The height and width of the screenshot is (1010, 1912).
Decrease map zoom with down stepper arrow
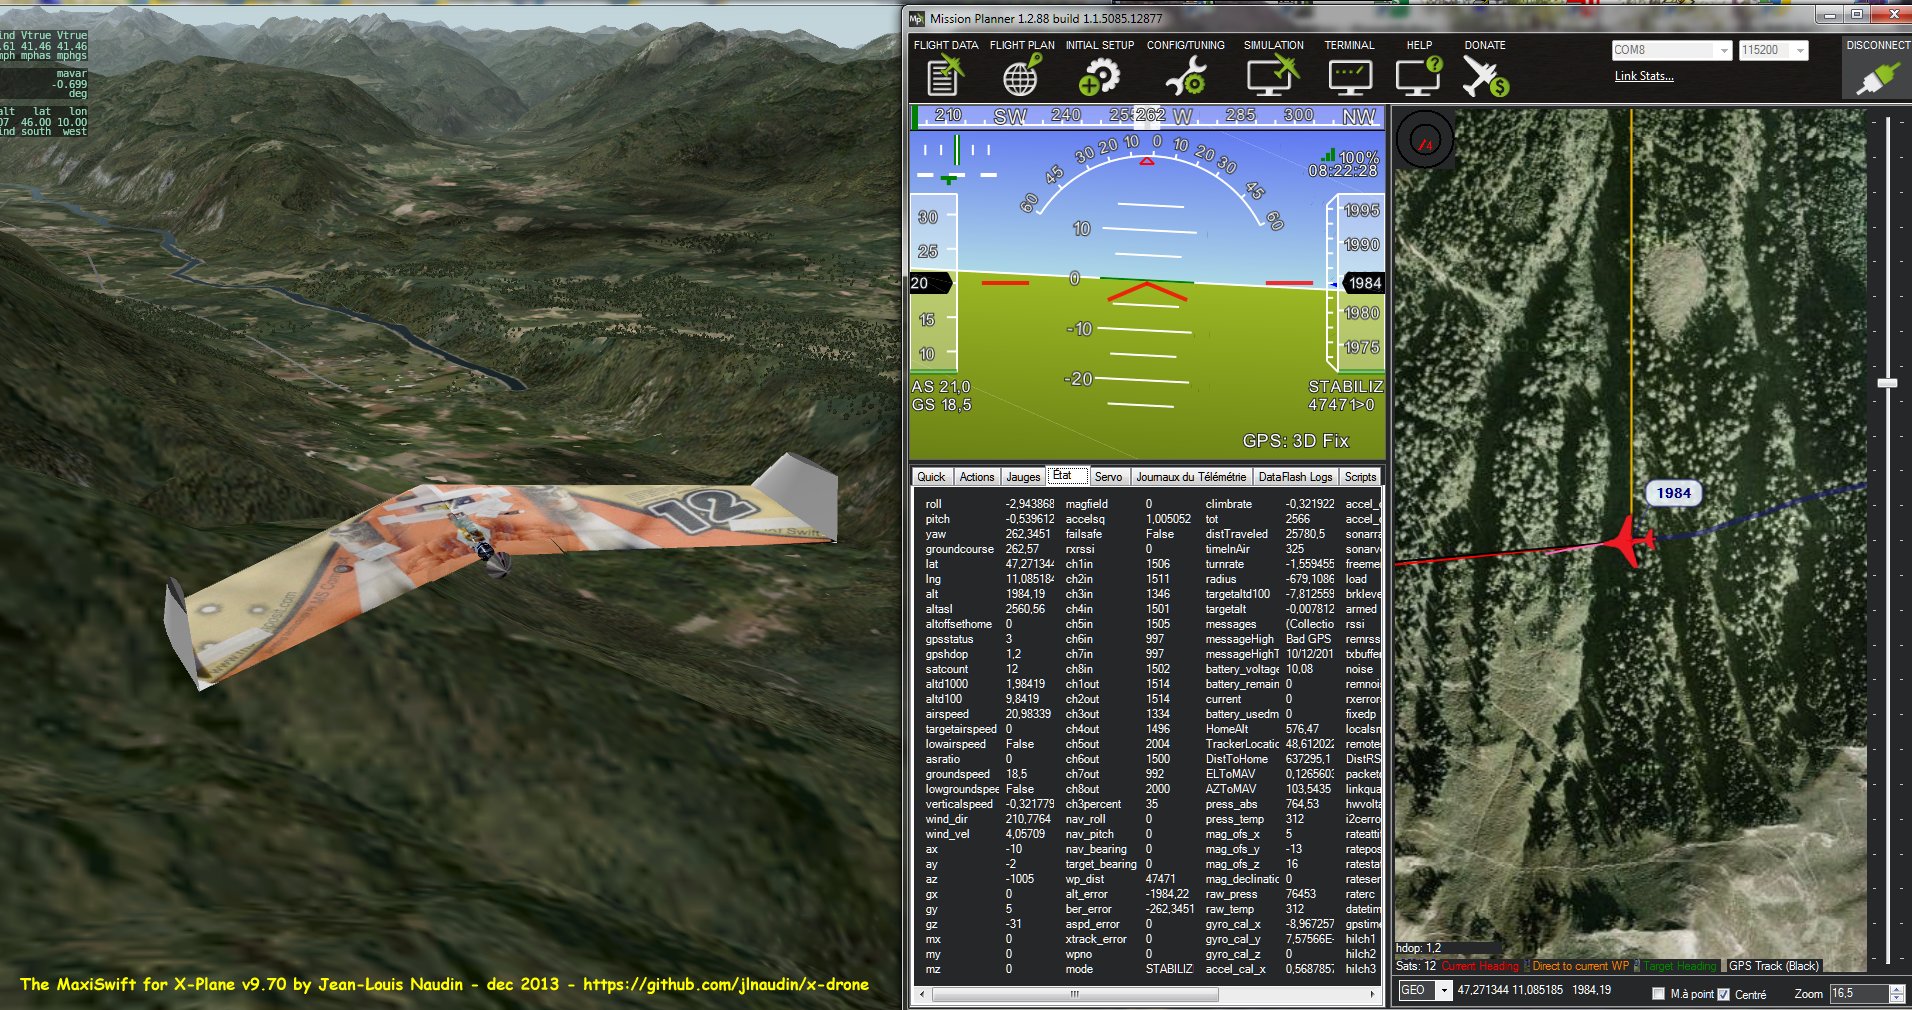(x=1897, y=996)
